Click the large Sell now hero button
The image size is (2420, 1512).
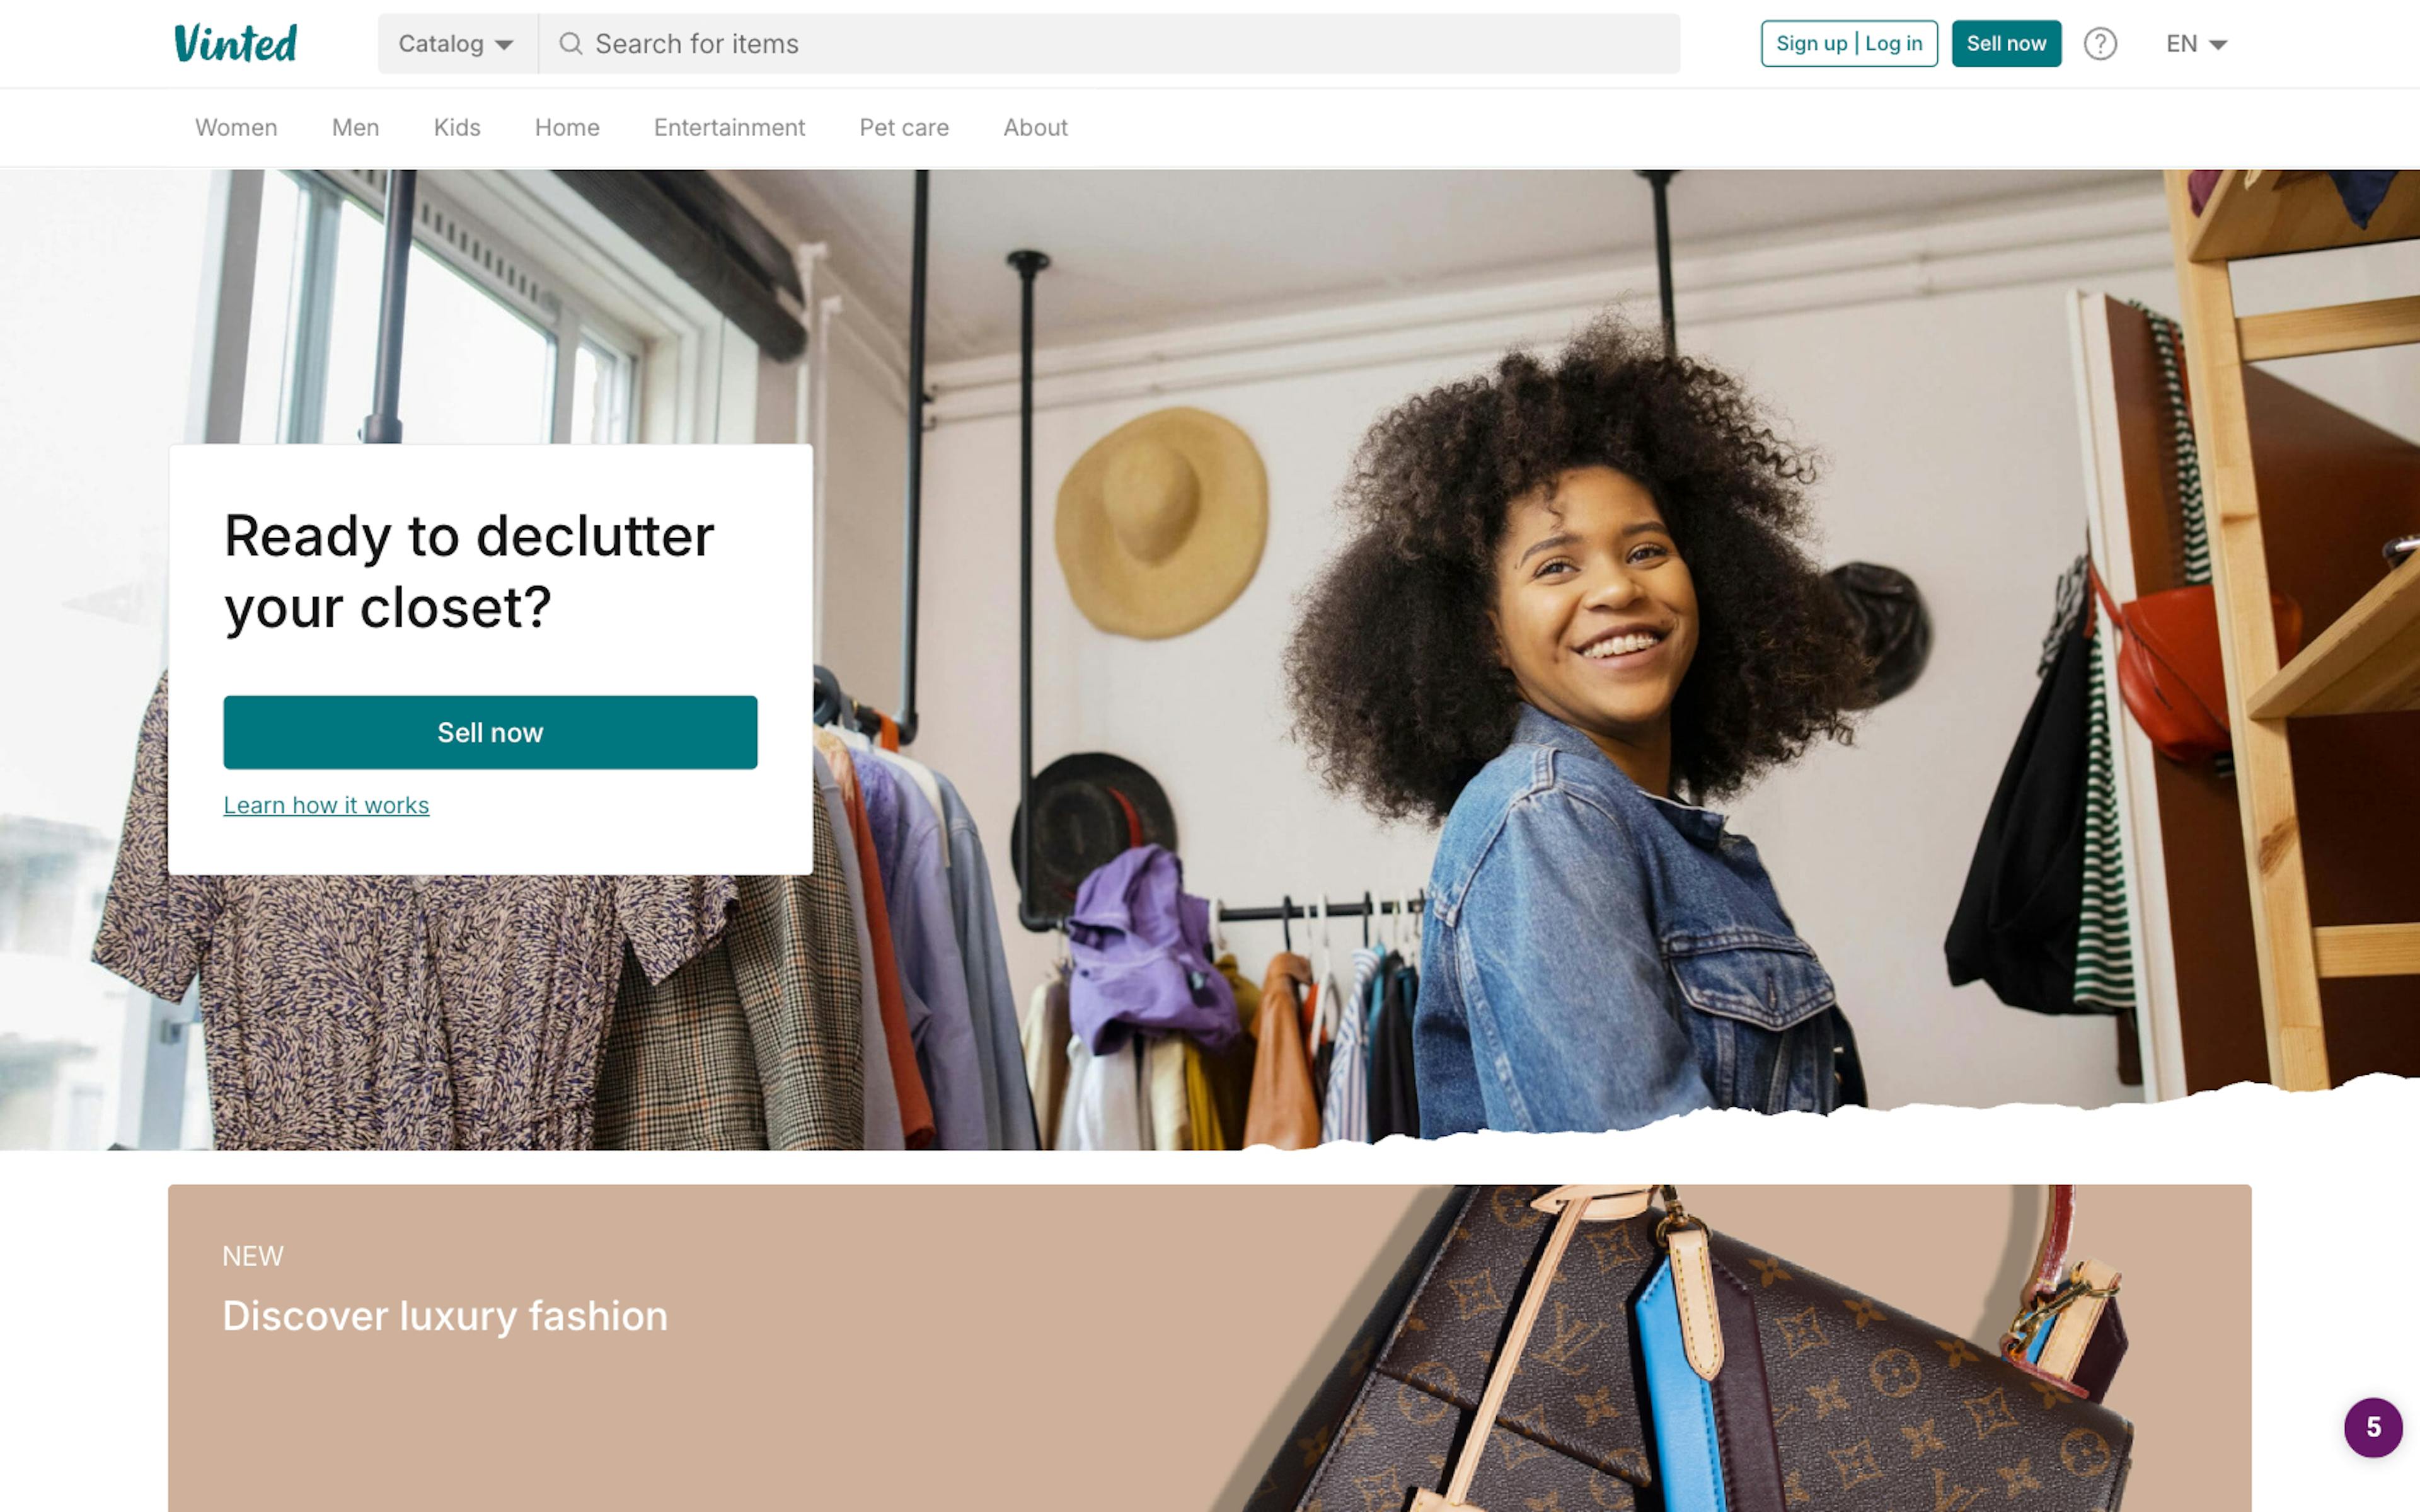pos(490,732)
